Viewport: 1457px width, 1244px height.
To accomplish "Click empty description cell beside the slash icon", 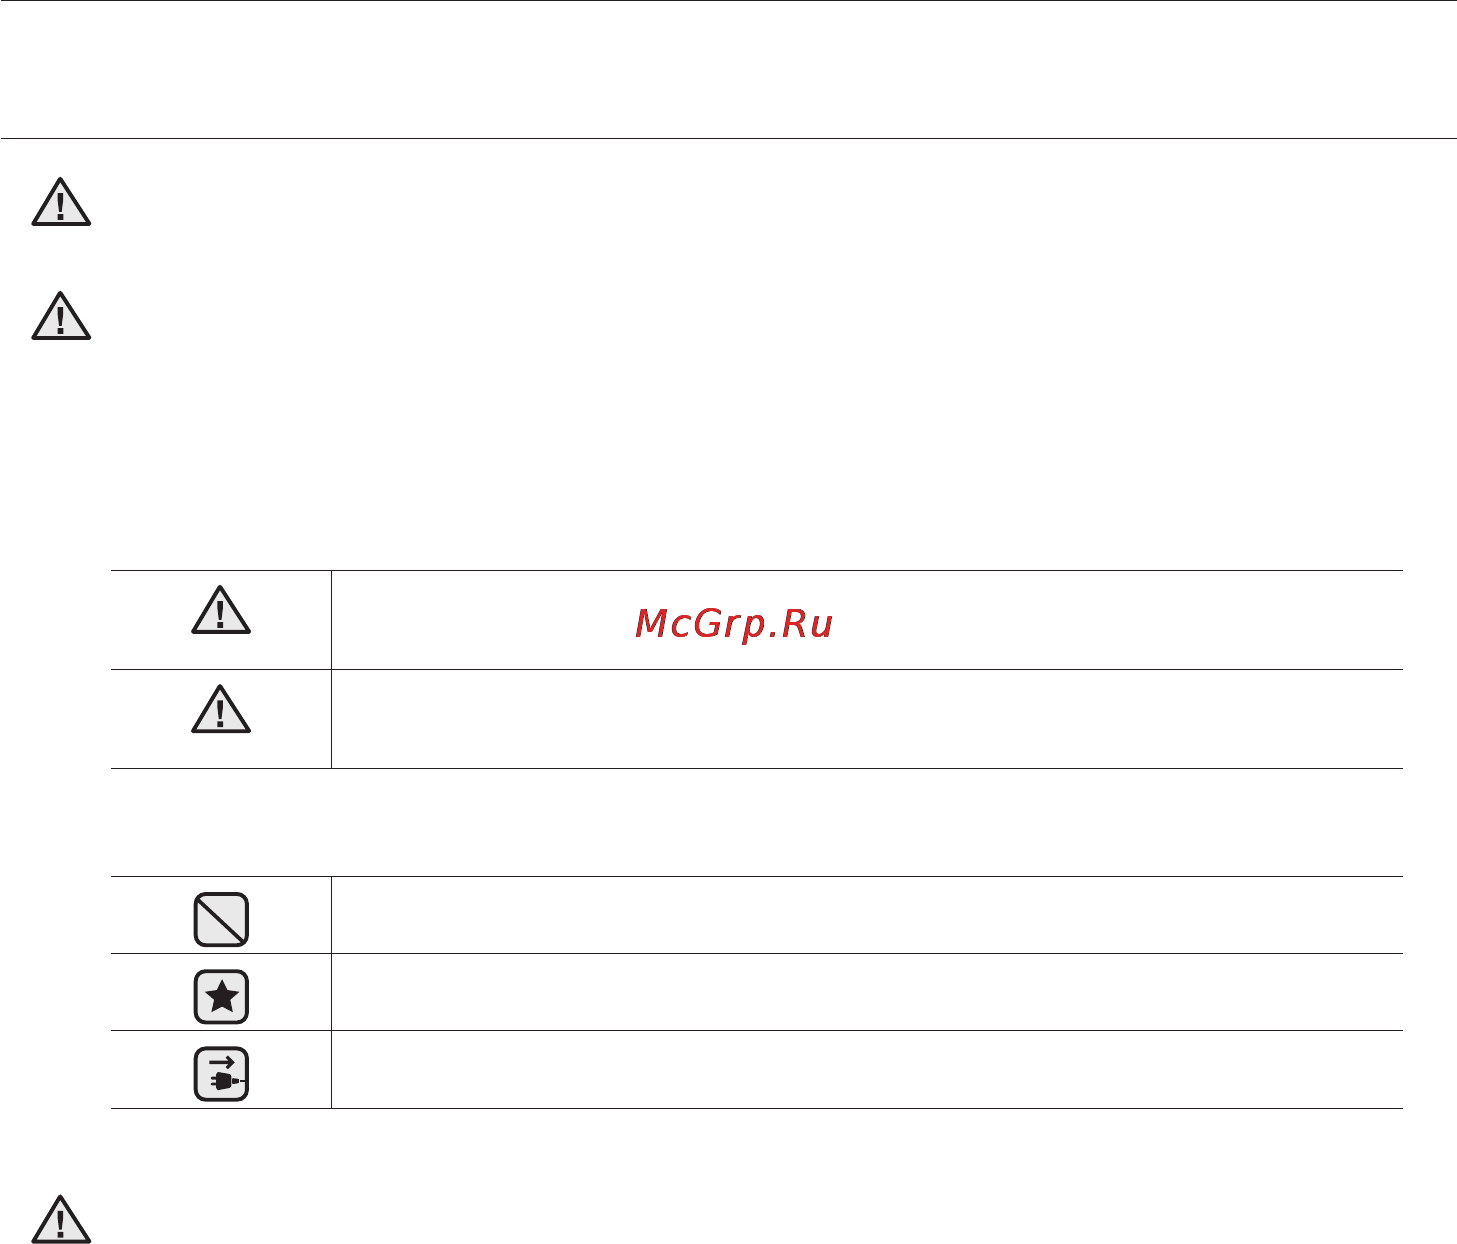I will point(867,915).
